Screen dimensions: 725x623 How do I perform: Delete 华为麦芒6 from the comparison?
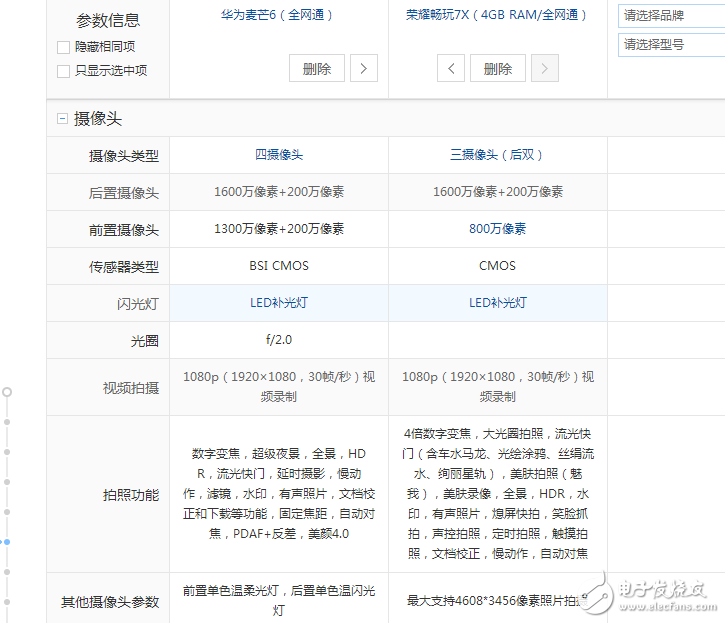pos(317,68)
